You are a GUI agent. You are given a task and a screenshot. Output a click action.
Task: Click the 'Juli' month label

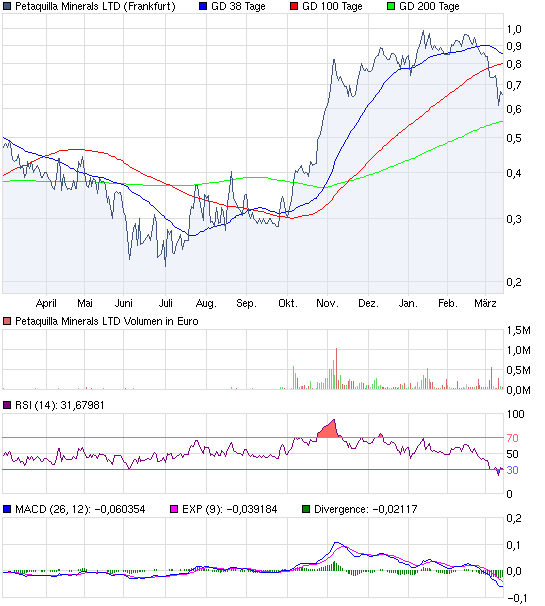(165, 303)
